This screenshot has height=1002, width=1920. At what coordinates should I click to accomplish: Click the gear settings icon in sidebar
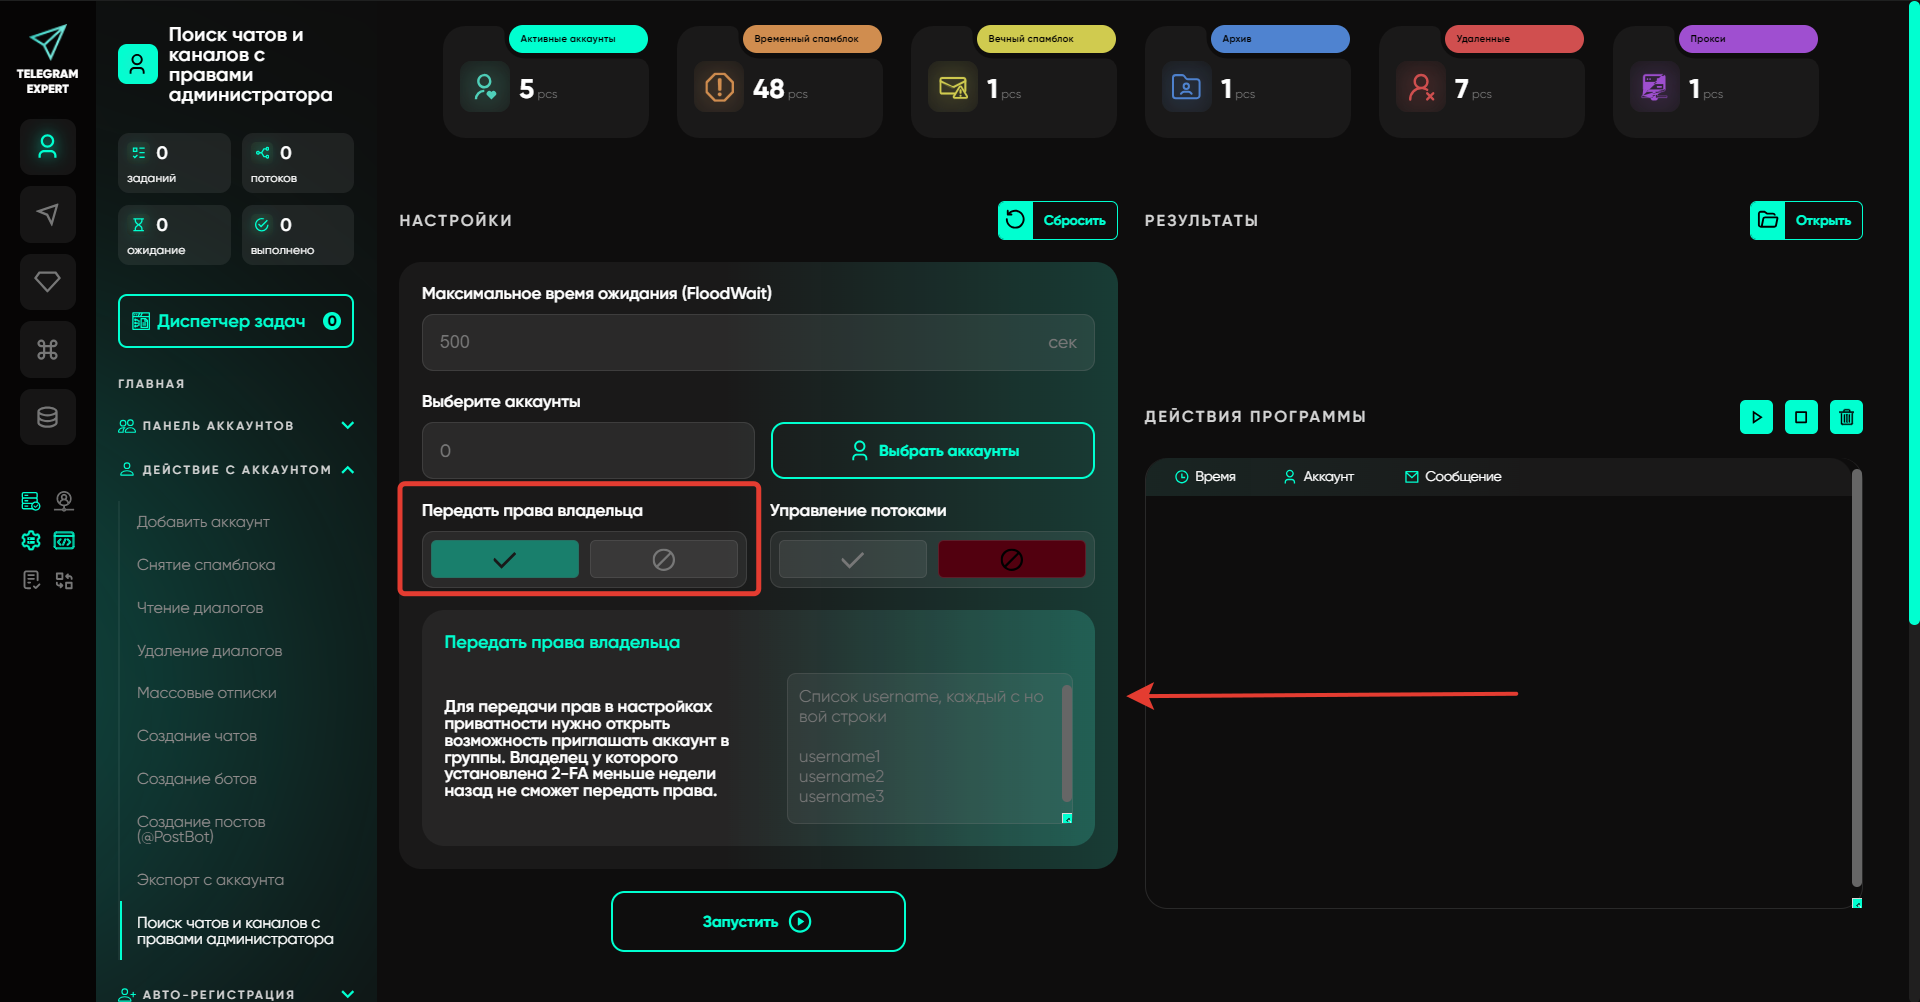[x=31, y=541]
